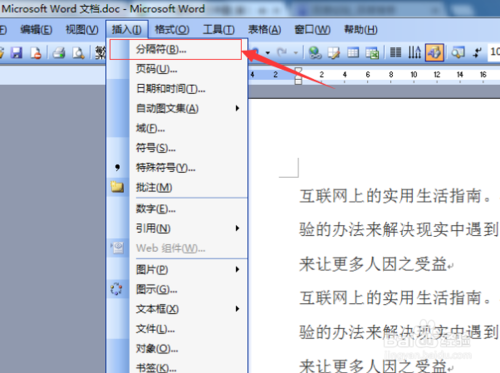Expand the 引用(N) submenu arrow
500x373 pixels.
coord(237,228)
